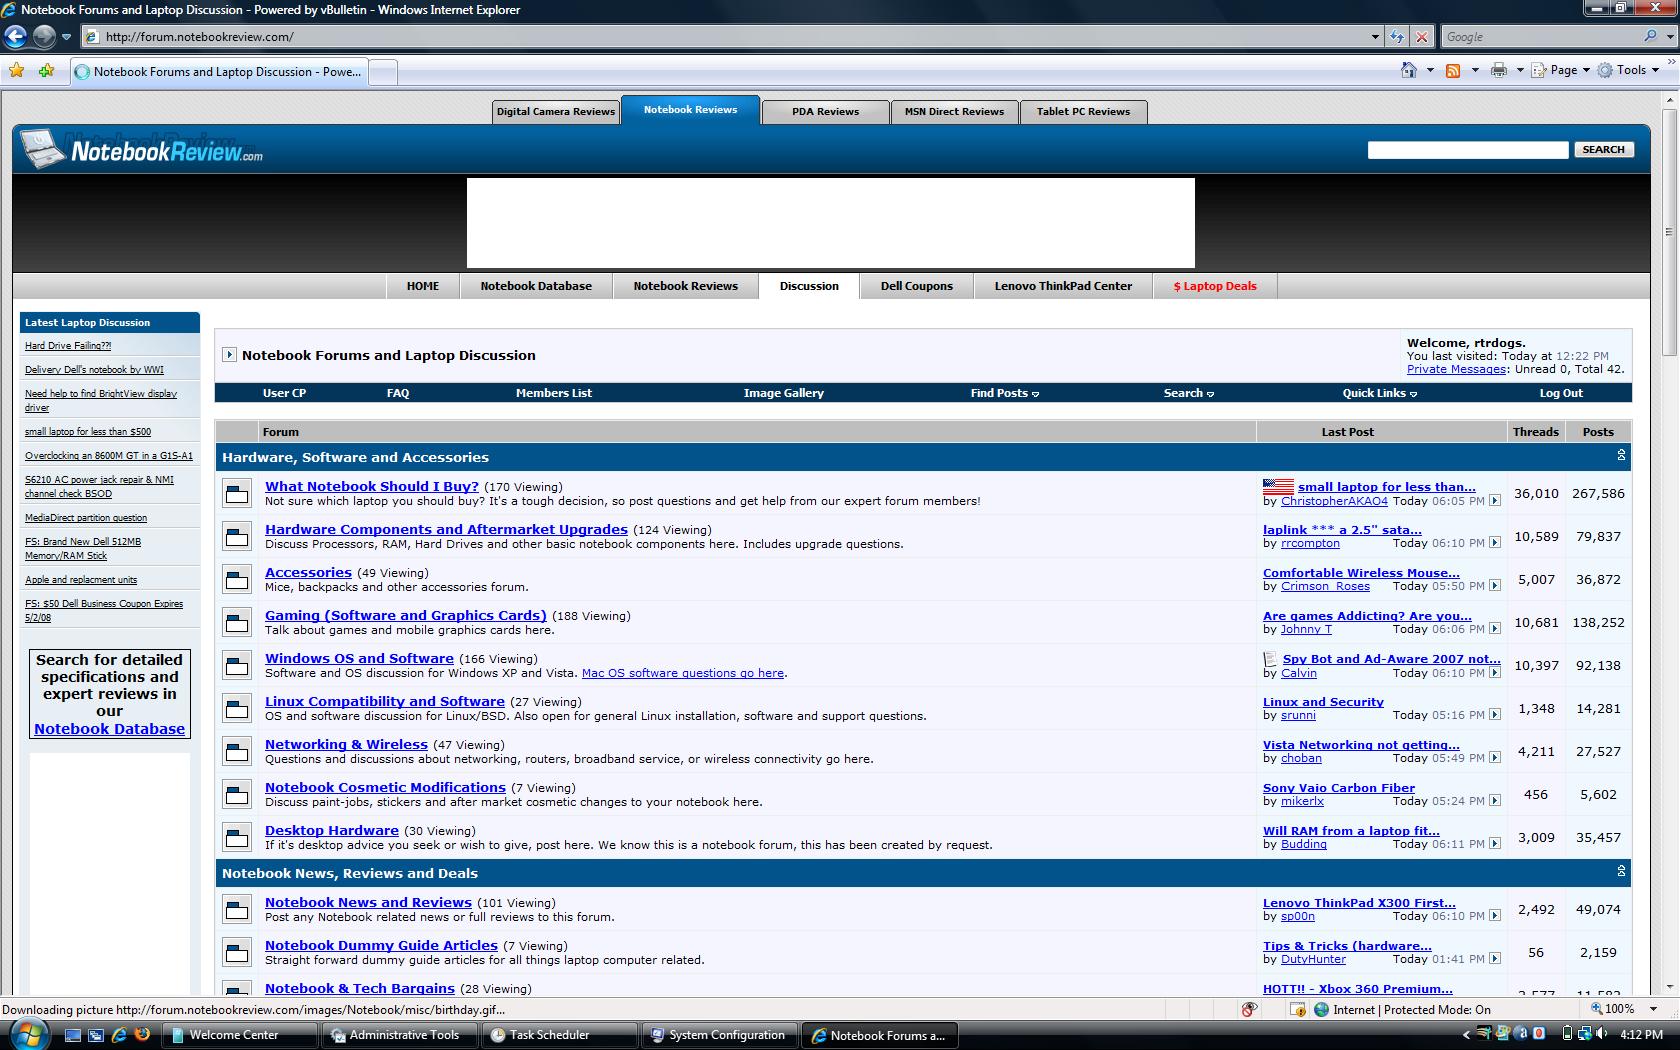Click the battery power tray icon
This screenshot has width=1680, height=1050.
[1567, 1034]
